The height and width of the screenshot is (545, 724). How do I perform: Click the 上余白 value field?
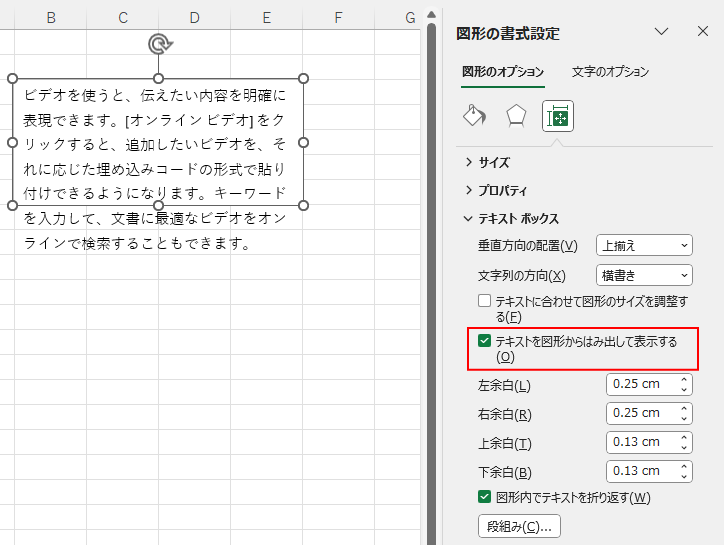coord(641,442)
